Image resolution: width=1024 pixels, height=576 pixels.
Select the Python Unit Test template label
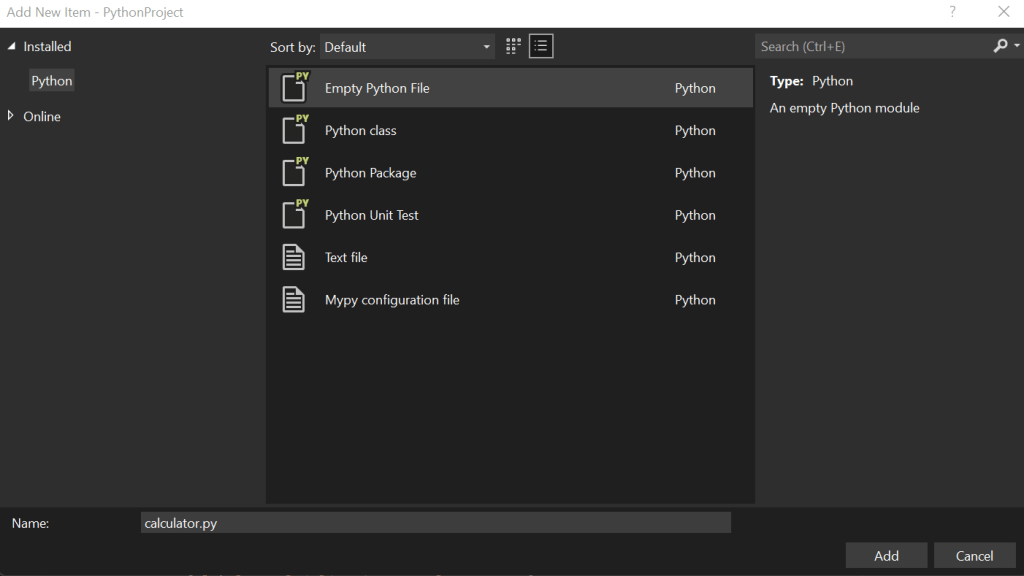click(372, 215)
